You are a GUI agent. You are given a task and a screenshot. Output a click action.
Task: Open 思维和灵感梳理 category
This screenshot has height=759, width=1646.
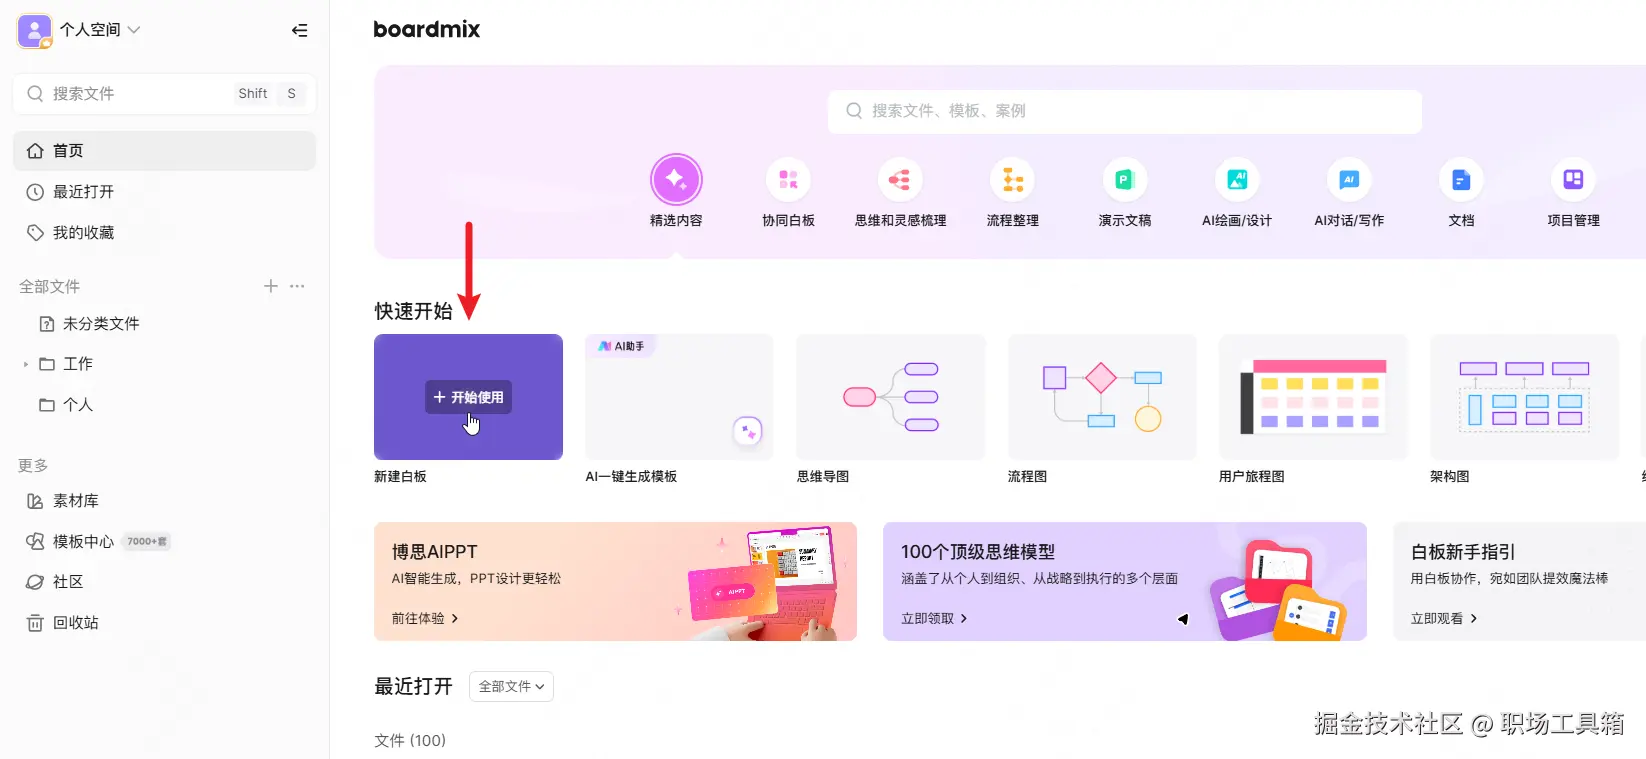pyautogui.click(x=900, y=180)
